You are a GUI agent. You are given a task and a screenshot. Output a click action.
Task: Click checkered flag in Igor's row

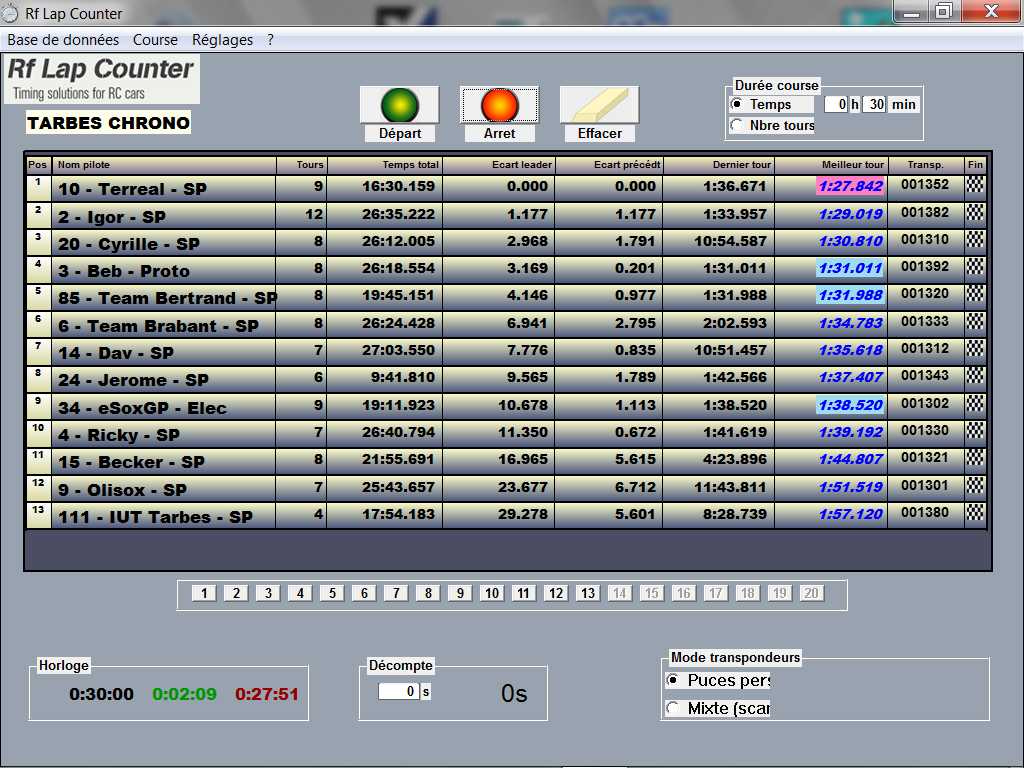[975, 213]
